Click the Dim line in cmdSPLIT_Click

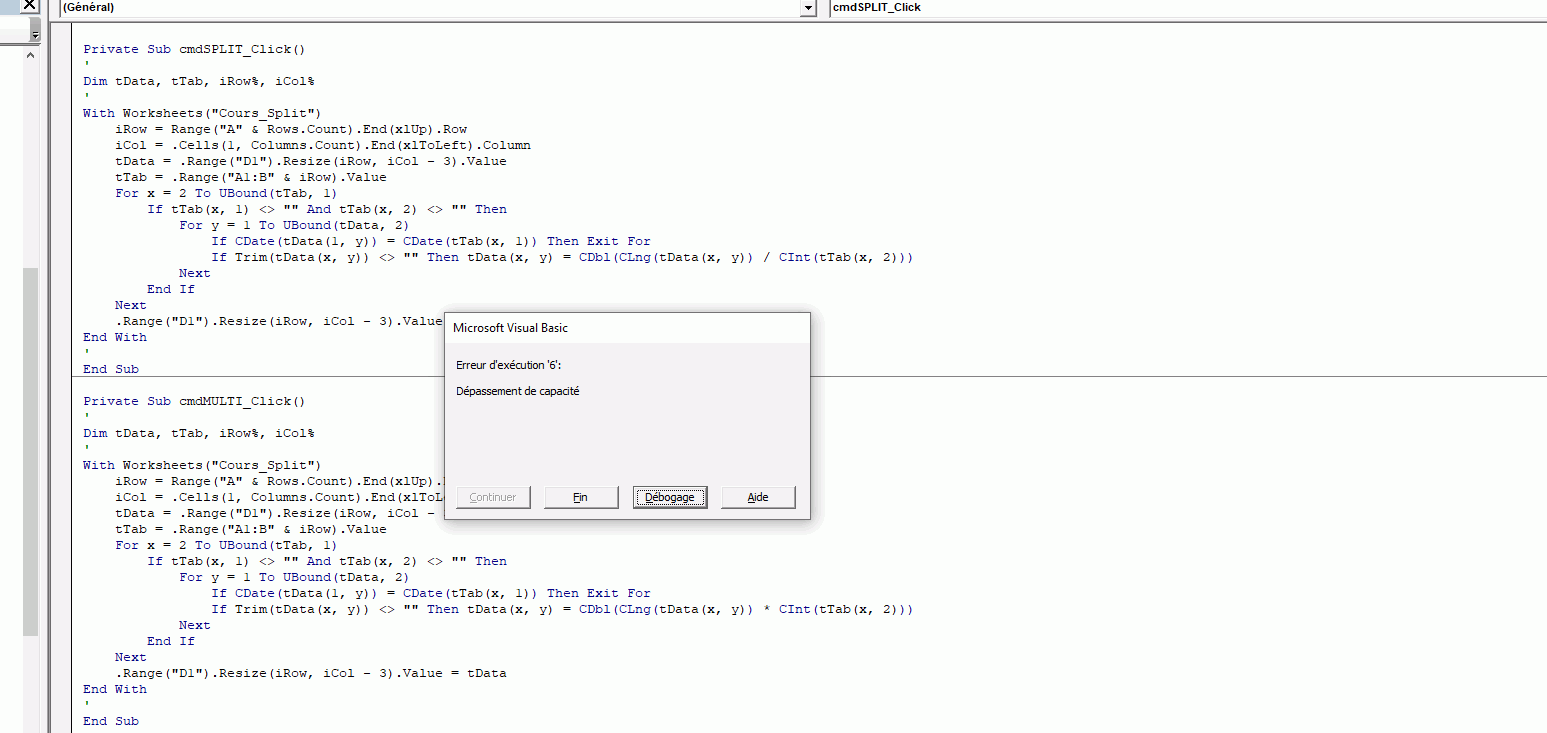click(x=199, y=81)
